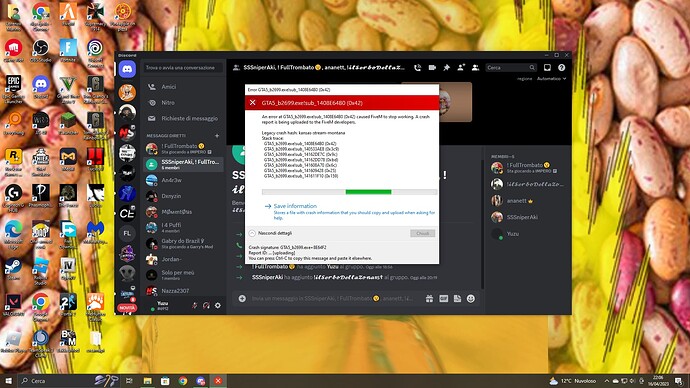Image resolution: width=690 pixels, height=388 pixels.
Task: Focus the Trova o avvia una conversazione field
Action: tap(183, 68)
